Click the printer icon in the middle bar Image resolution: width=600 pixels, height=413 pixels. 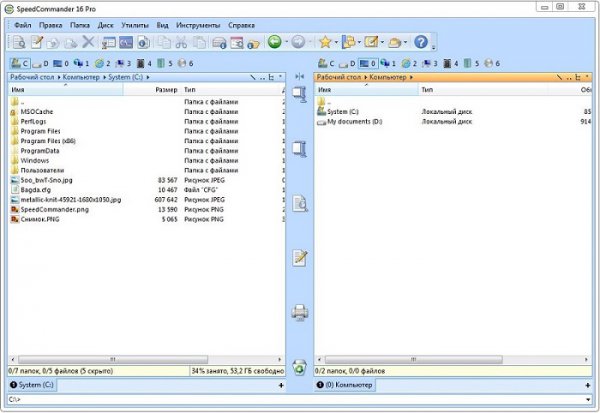tap(300, 312)
